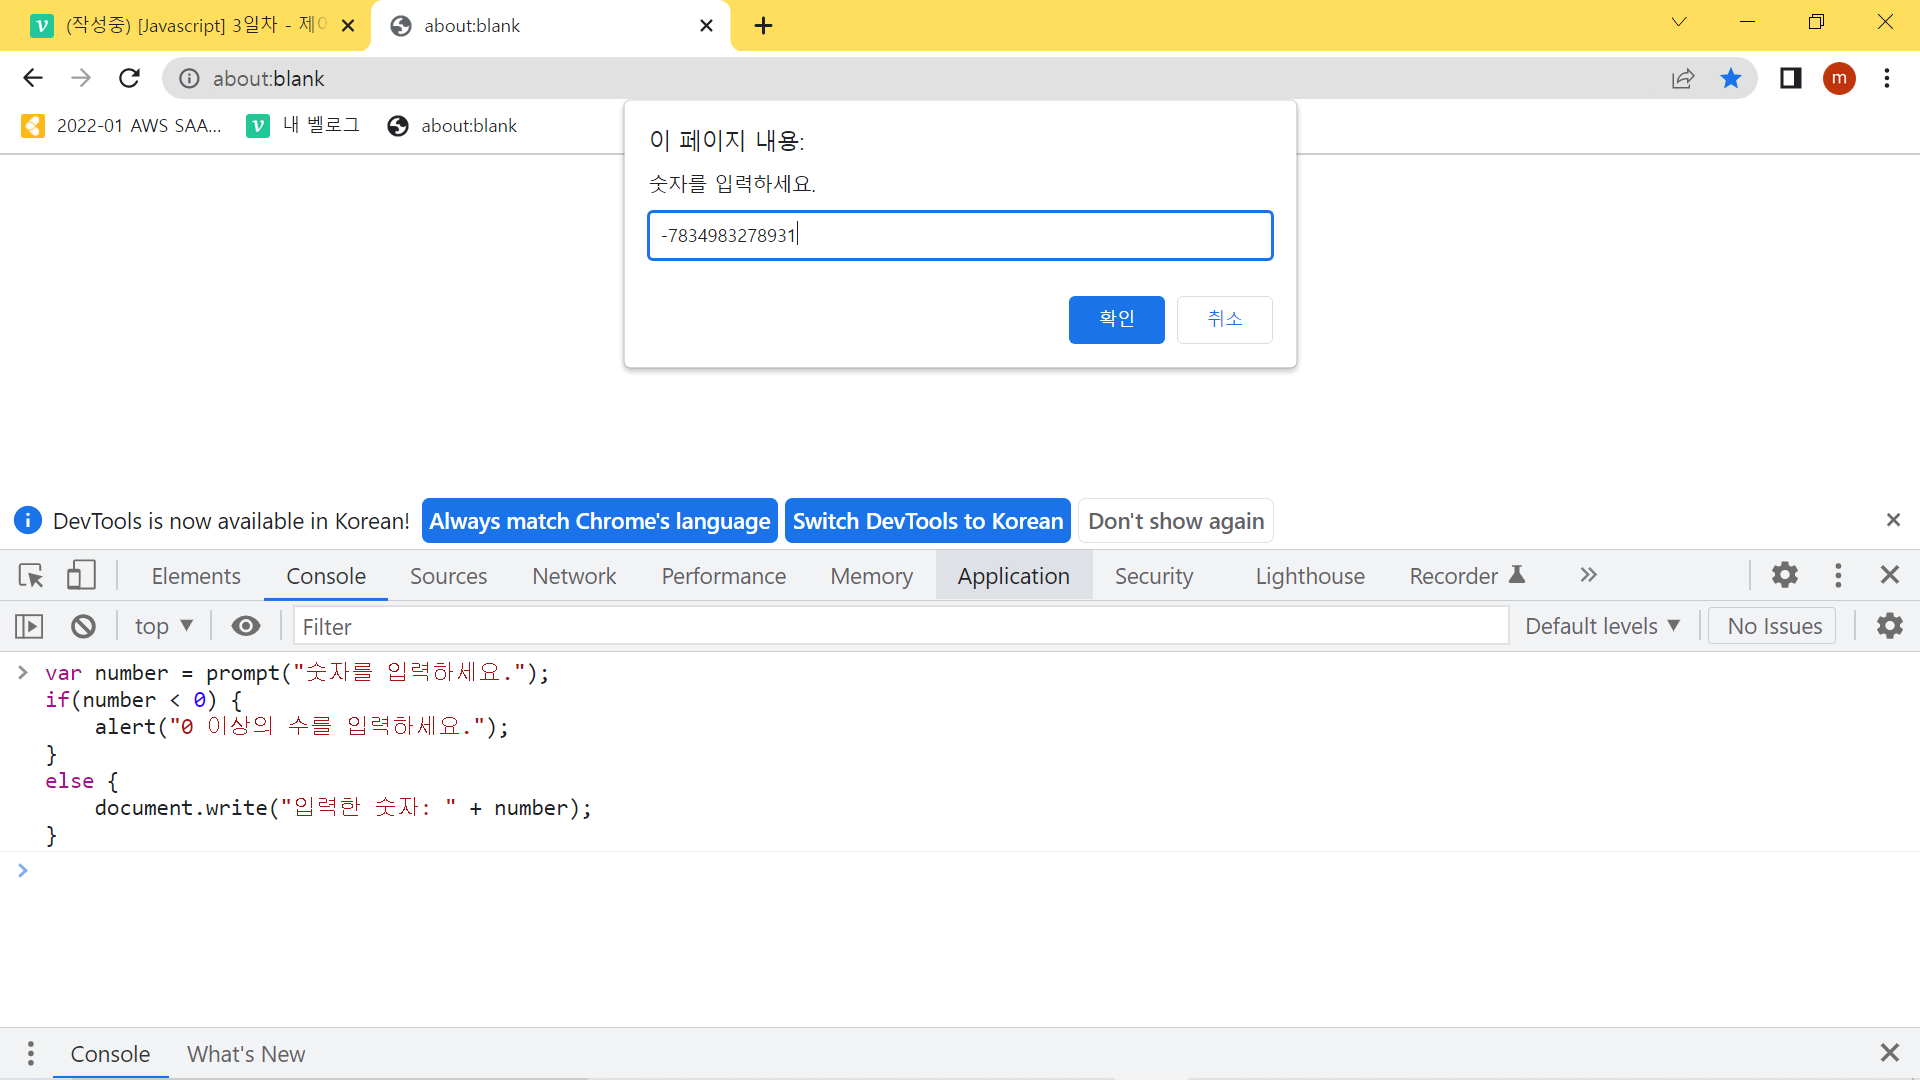Open the Sources tab
1920x1080 pixels.
(448, 576)
